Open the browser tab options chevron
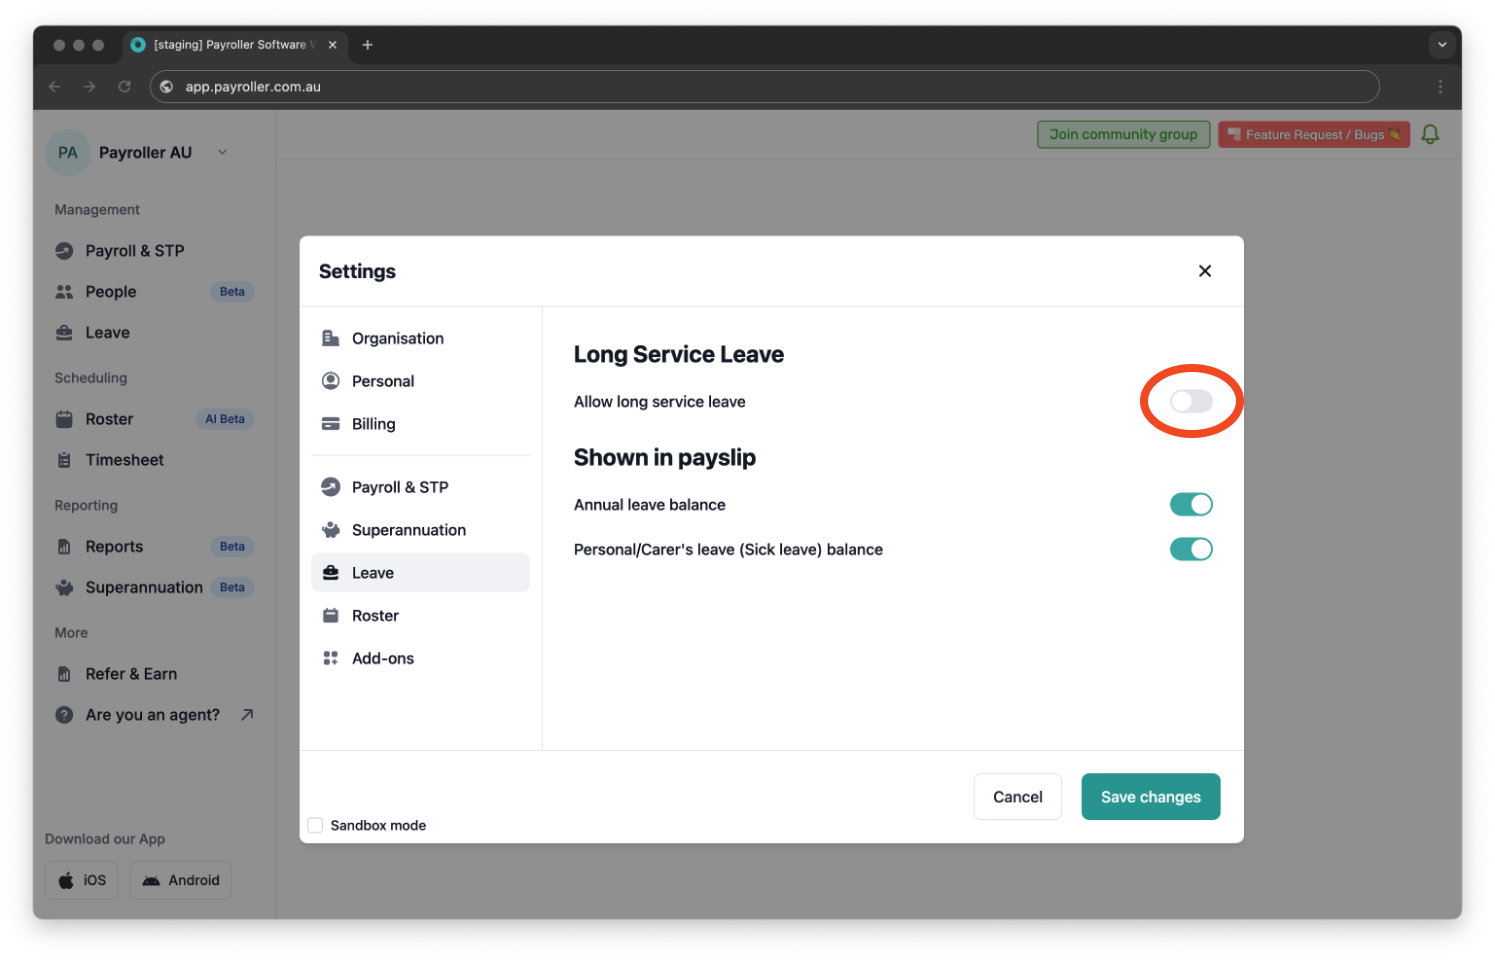This screenshot has width=1495, height=960. pyautogui.click(x=1442, y=44)
